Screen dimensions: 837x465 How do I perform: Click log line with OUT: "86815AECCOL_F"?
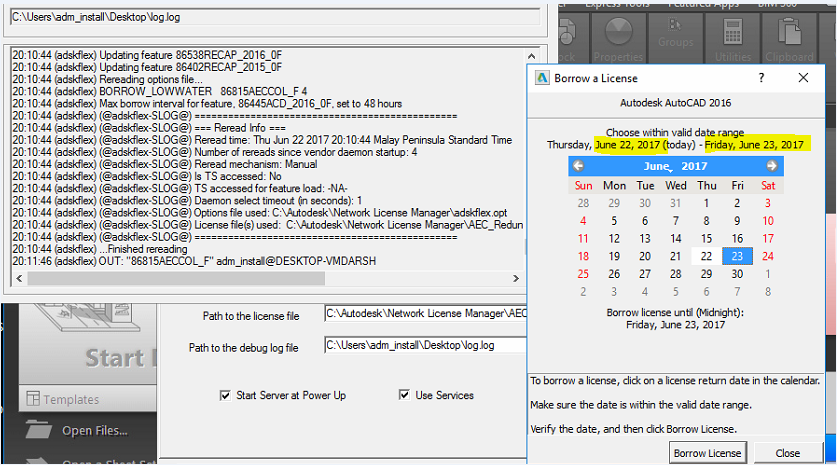tap(194, 261)
